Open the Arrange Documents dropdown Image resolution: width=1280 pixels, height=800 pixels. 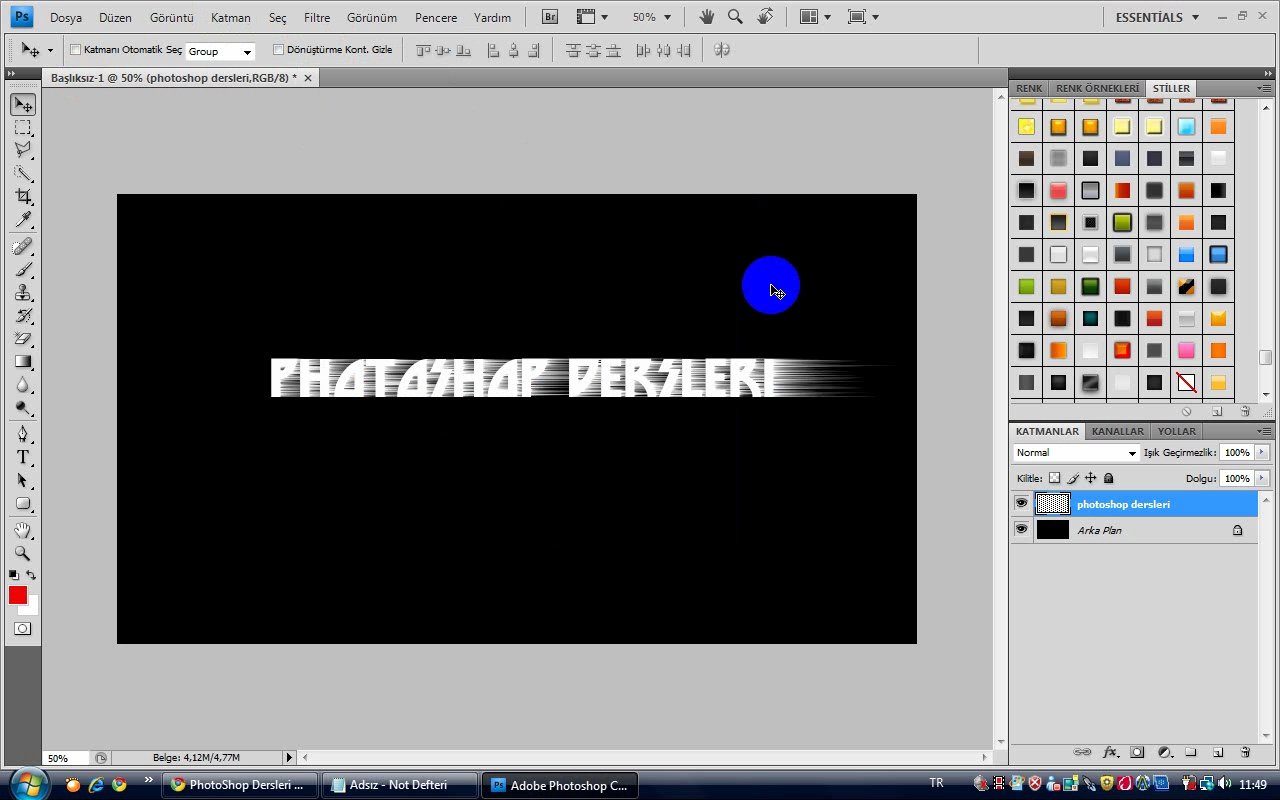tap(815, 17)
